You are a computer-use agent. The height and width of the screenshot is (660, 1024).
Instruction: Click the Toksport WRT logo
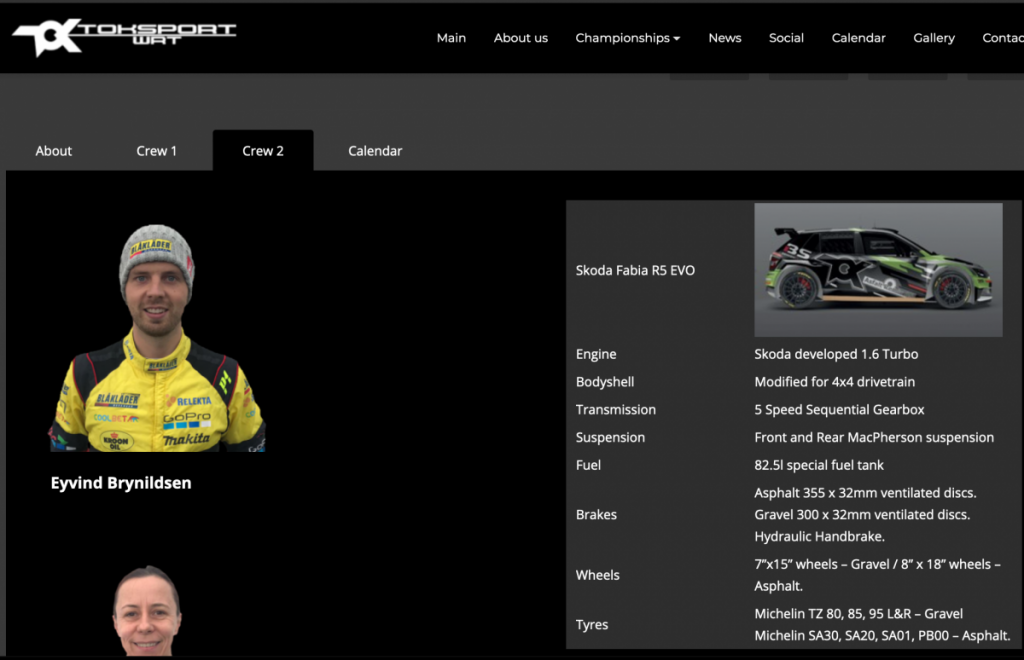click(124, 36)
